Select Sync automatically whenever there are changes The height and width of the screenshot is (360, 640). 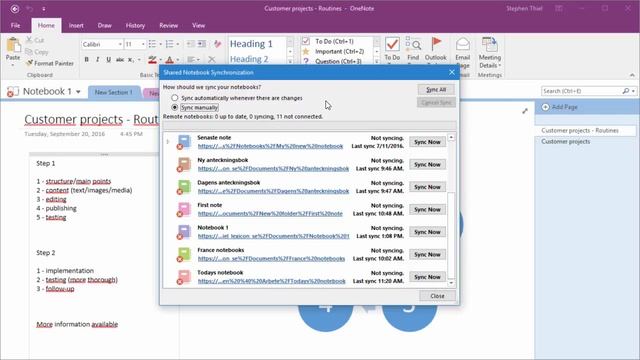175,98
